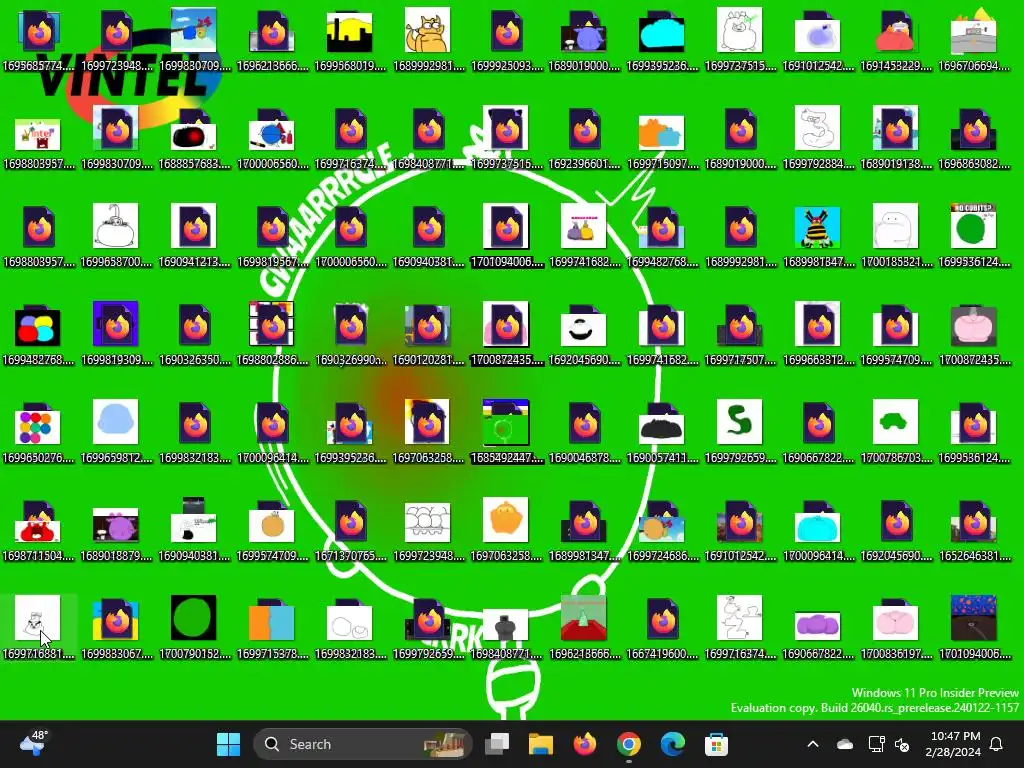
Task: Select the 1699716881 sketch file under the cursor
Action: click(39, 626)
